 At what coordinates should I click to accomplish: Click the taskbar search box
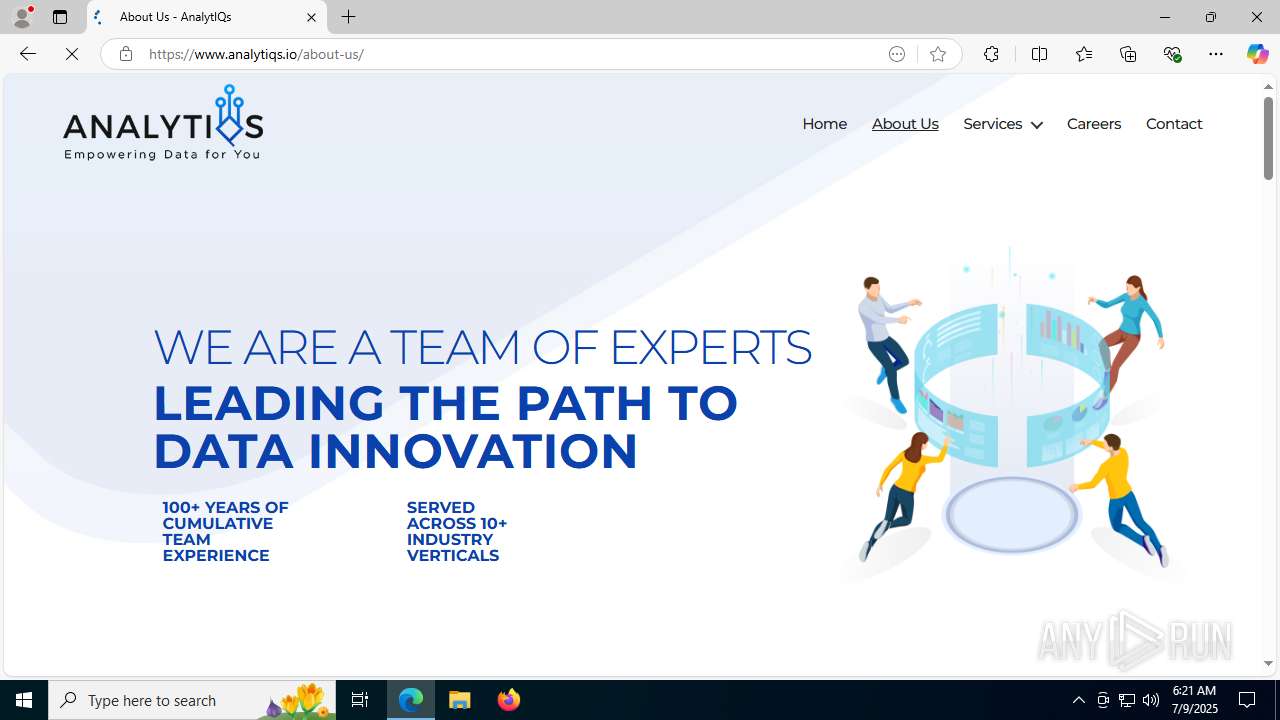tap(192, 700)
